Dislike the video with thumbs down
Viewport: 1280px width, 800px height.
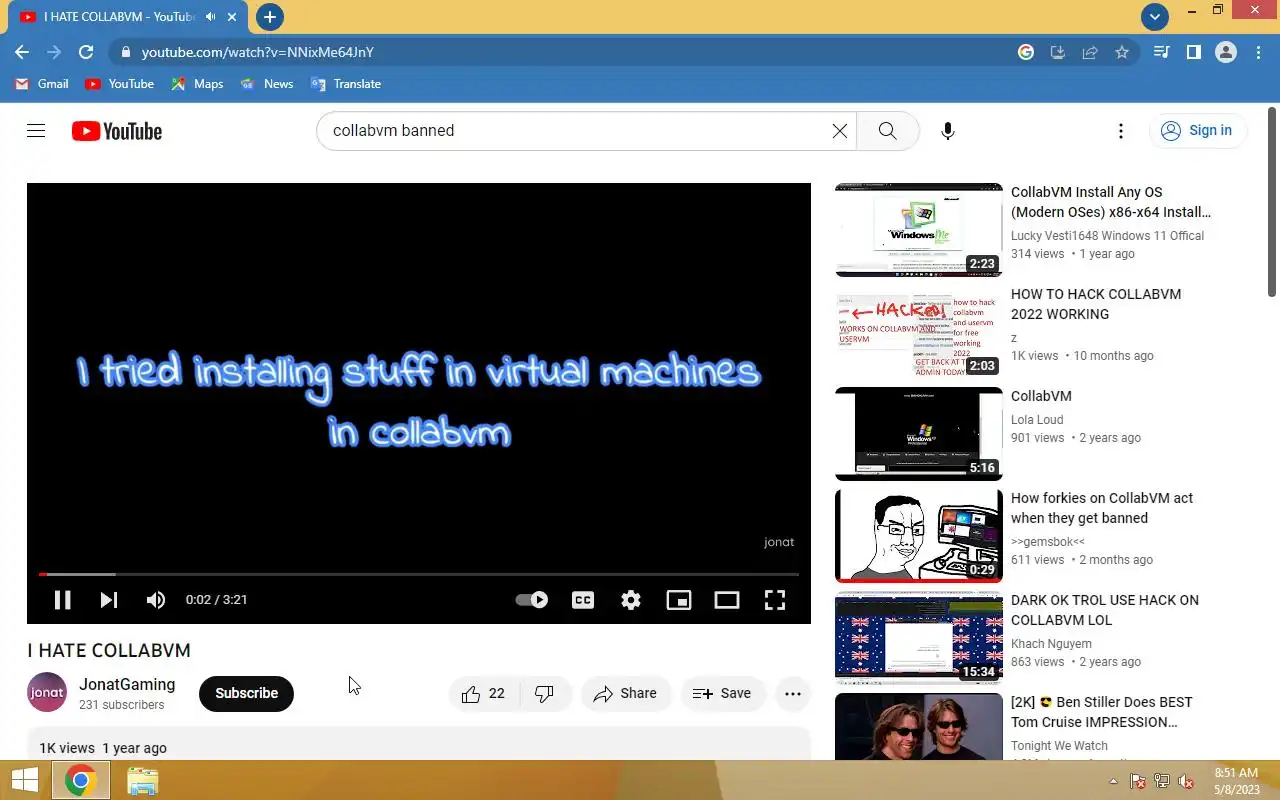click(545, 694)
